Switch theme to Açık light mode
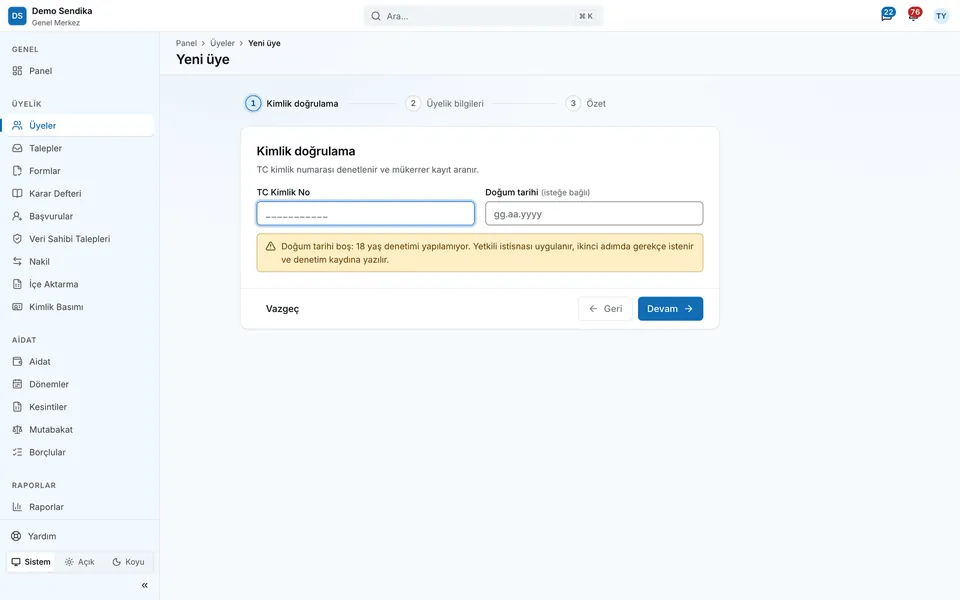This screenshot has width=960, height=600. click(x=80, y=562)
